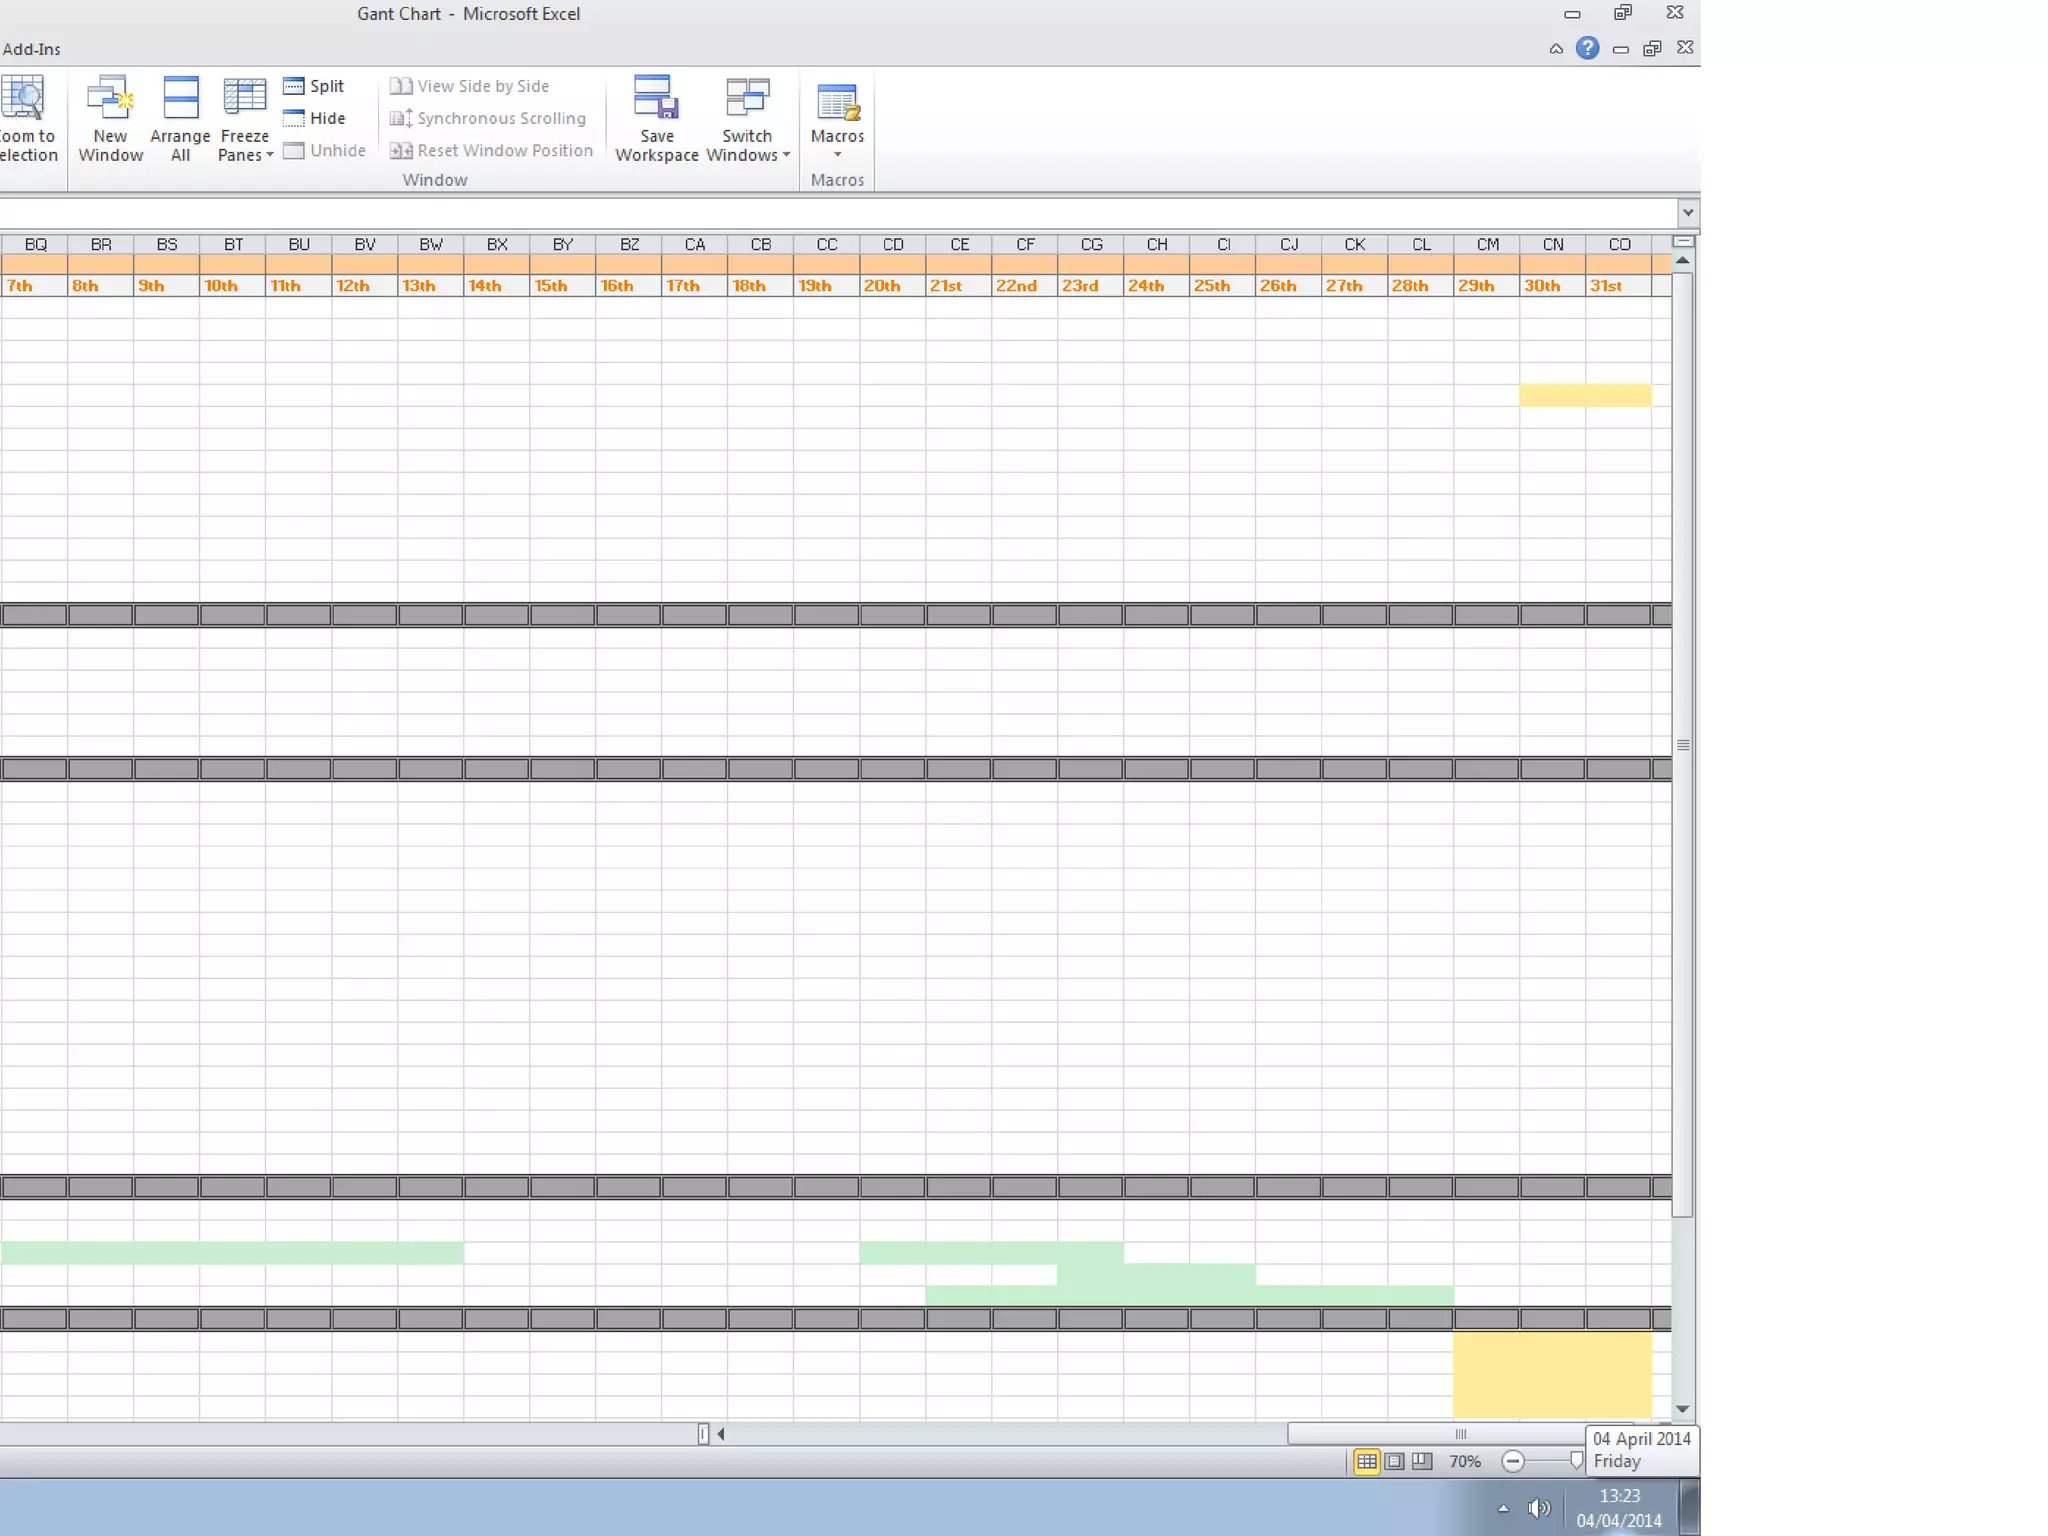Click the vertical scroll down arrow

(x=1683, y=1408)
